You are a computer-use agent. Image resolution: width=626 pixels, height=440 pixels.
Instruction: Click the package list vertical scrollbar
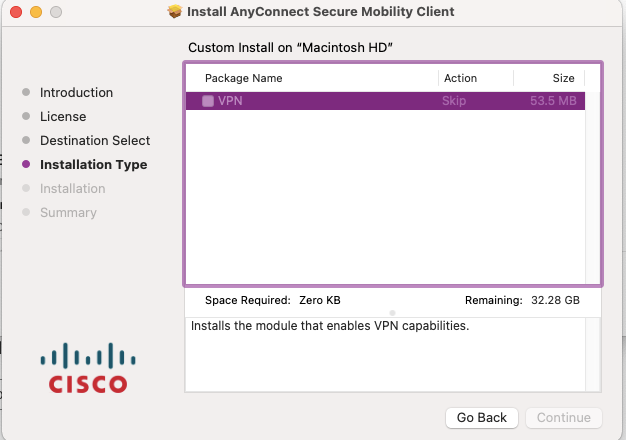592,188
